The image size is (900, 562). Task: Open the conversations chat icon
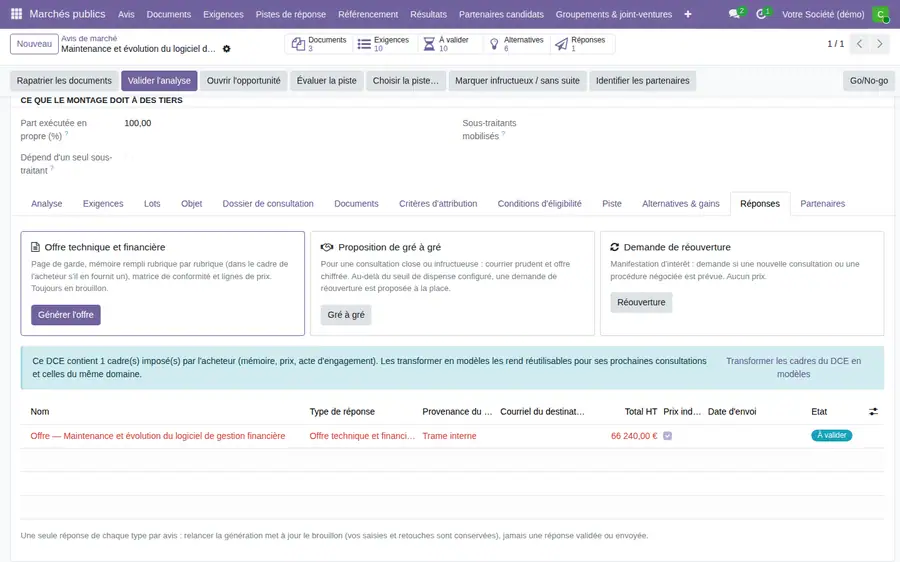pos(734,14)
